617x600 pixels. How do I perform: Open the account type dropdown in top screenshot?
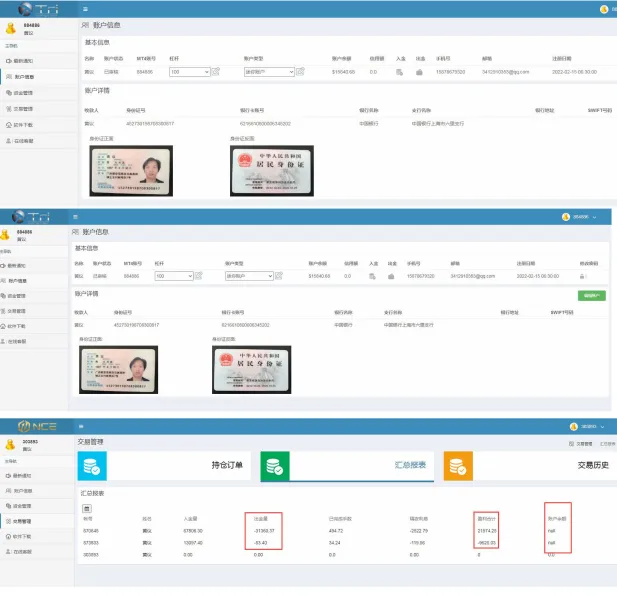[269, 72]
